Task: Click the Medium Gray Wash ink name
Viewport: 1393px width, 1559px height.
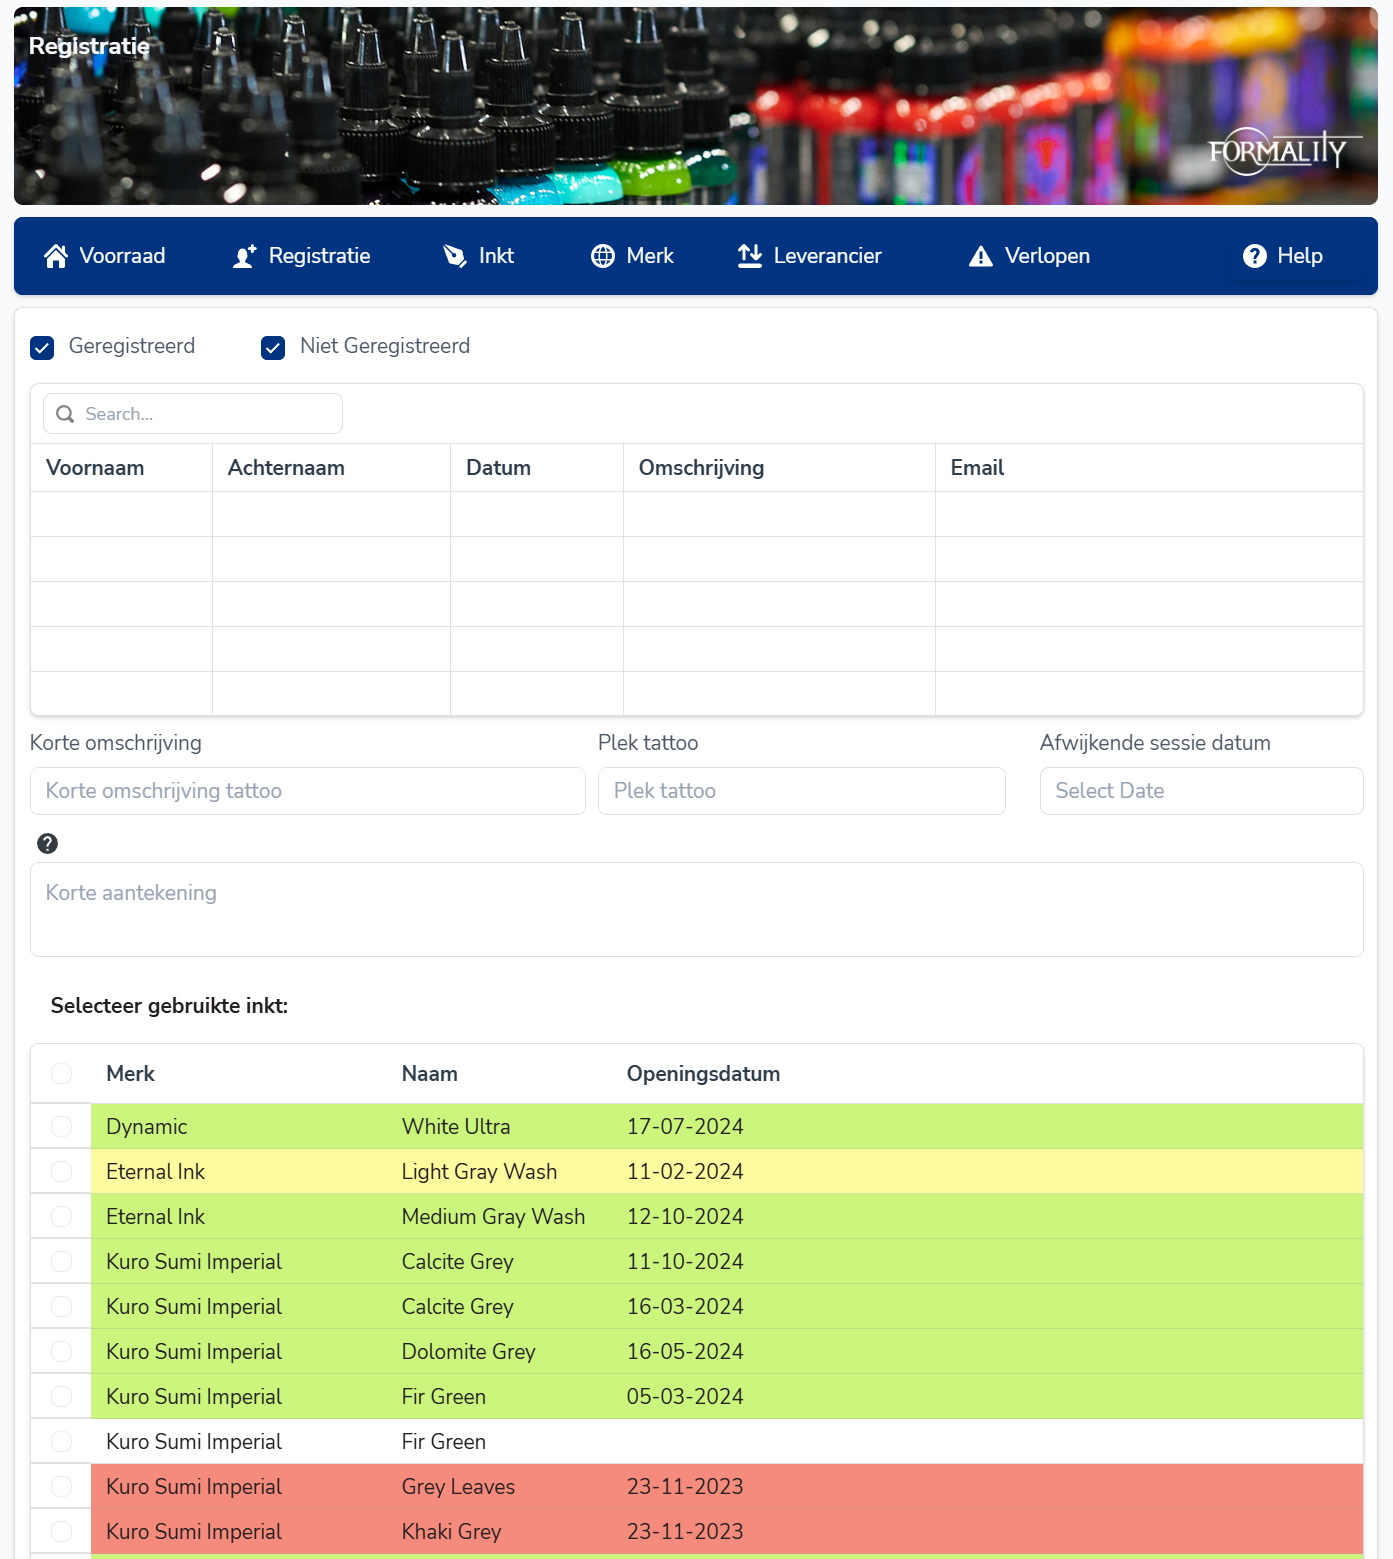Action: (493, 1217)
